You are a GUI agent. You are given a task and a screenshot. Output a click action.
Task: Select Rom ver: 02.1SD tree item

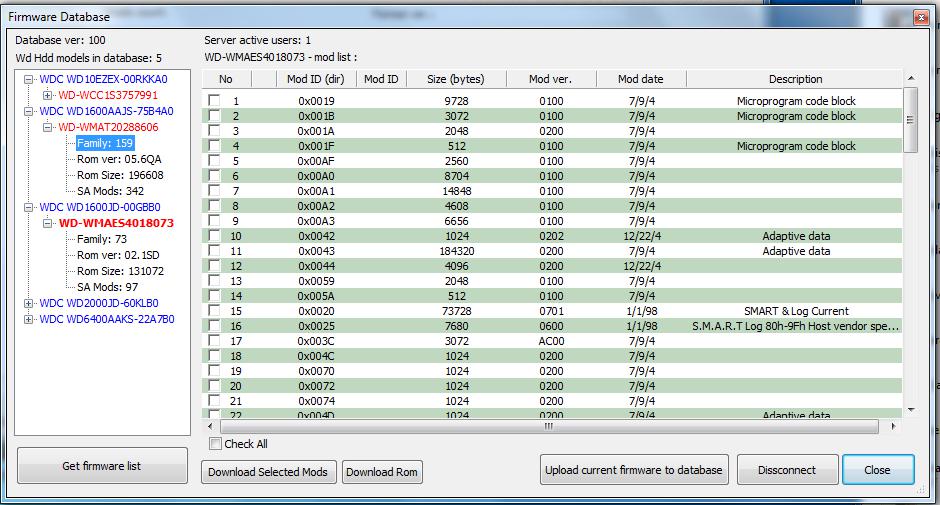118,255
